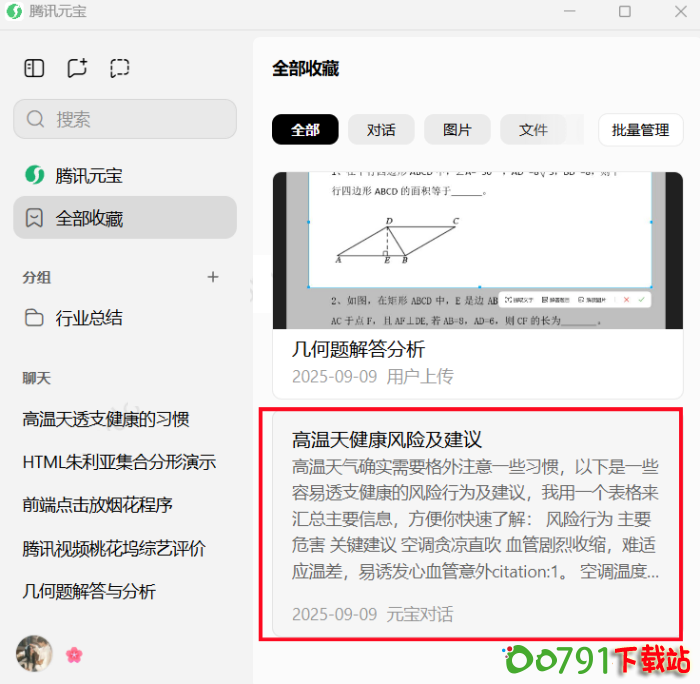Click the green 腾讯元宝 sidebar logo icon
The height and width of the screenshot is (684, 700).
(34, 175)
